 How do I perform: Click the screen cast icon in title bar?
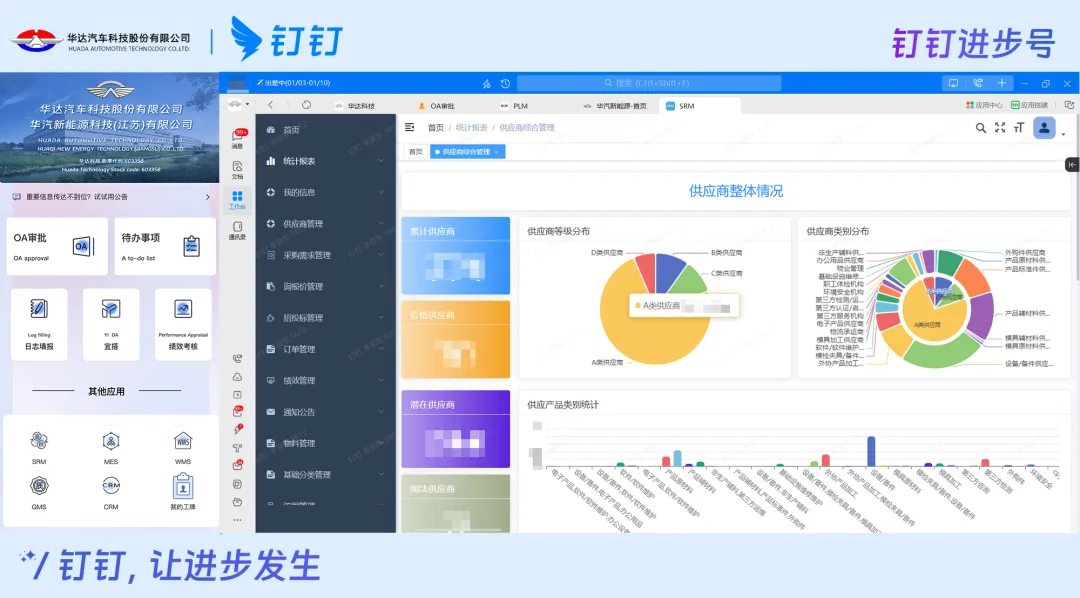pyautogui.click(x=953, y=83)
